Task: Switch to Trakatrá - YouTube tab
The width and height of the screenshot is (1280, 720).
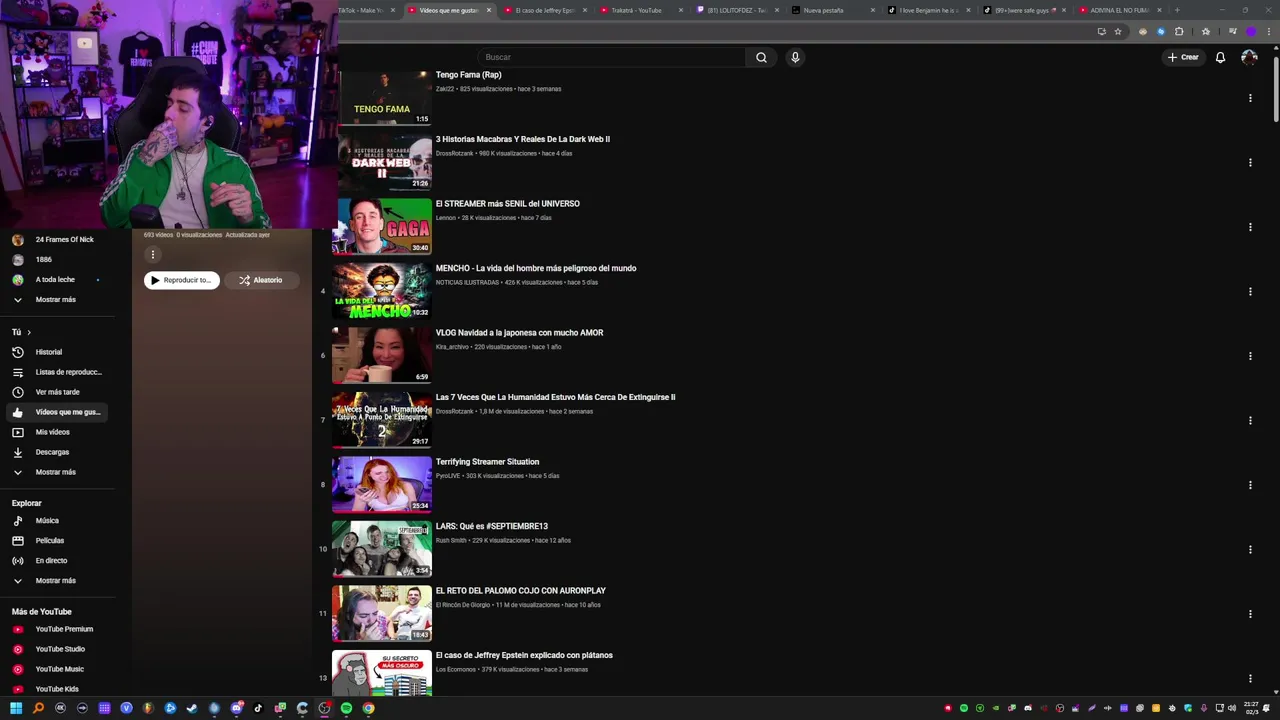Action: tap(642, 10)
